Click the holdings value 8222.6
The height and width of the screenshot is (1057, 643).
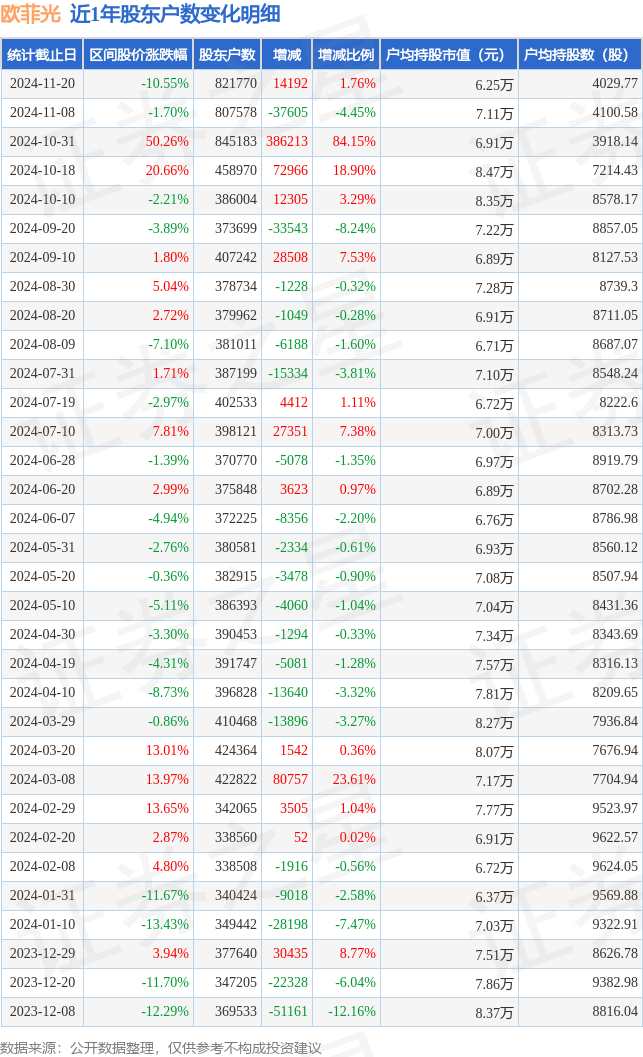619,402
